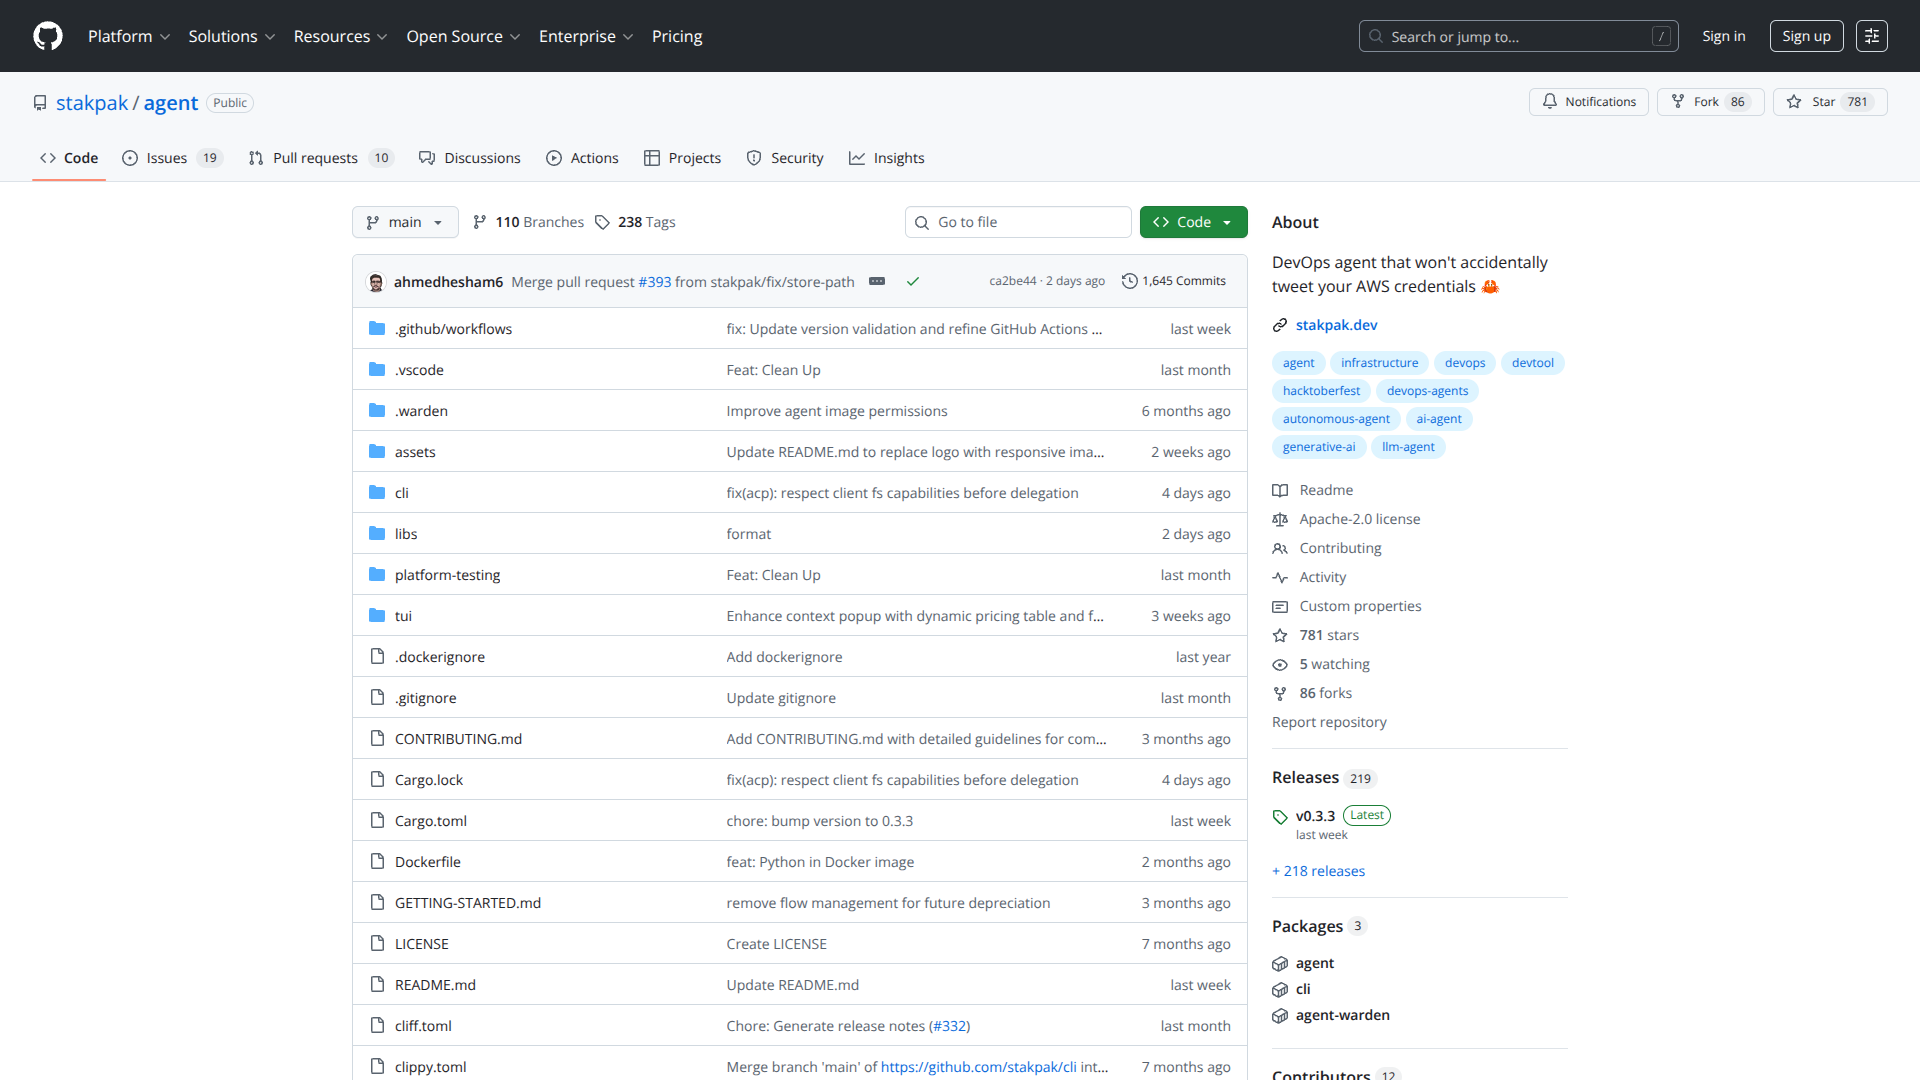The height and width of the screenshot is (1080, 1920).
Task: Click the Go to file search box
Action: point(1018,222)
